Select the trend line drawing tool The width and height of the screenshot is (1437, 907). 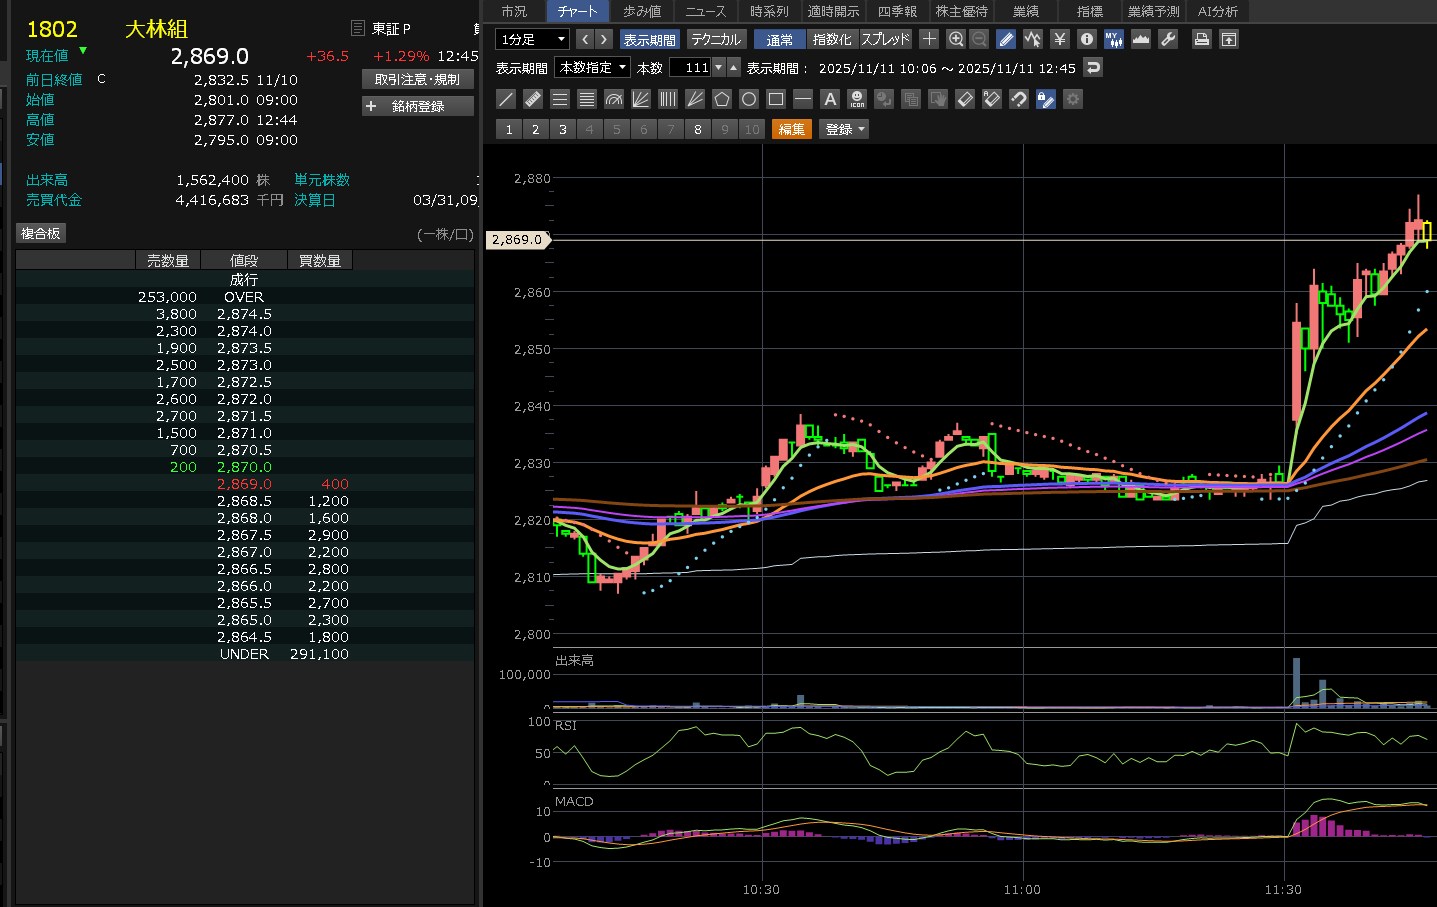(506, 99)
